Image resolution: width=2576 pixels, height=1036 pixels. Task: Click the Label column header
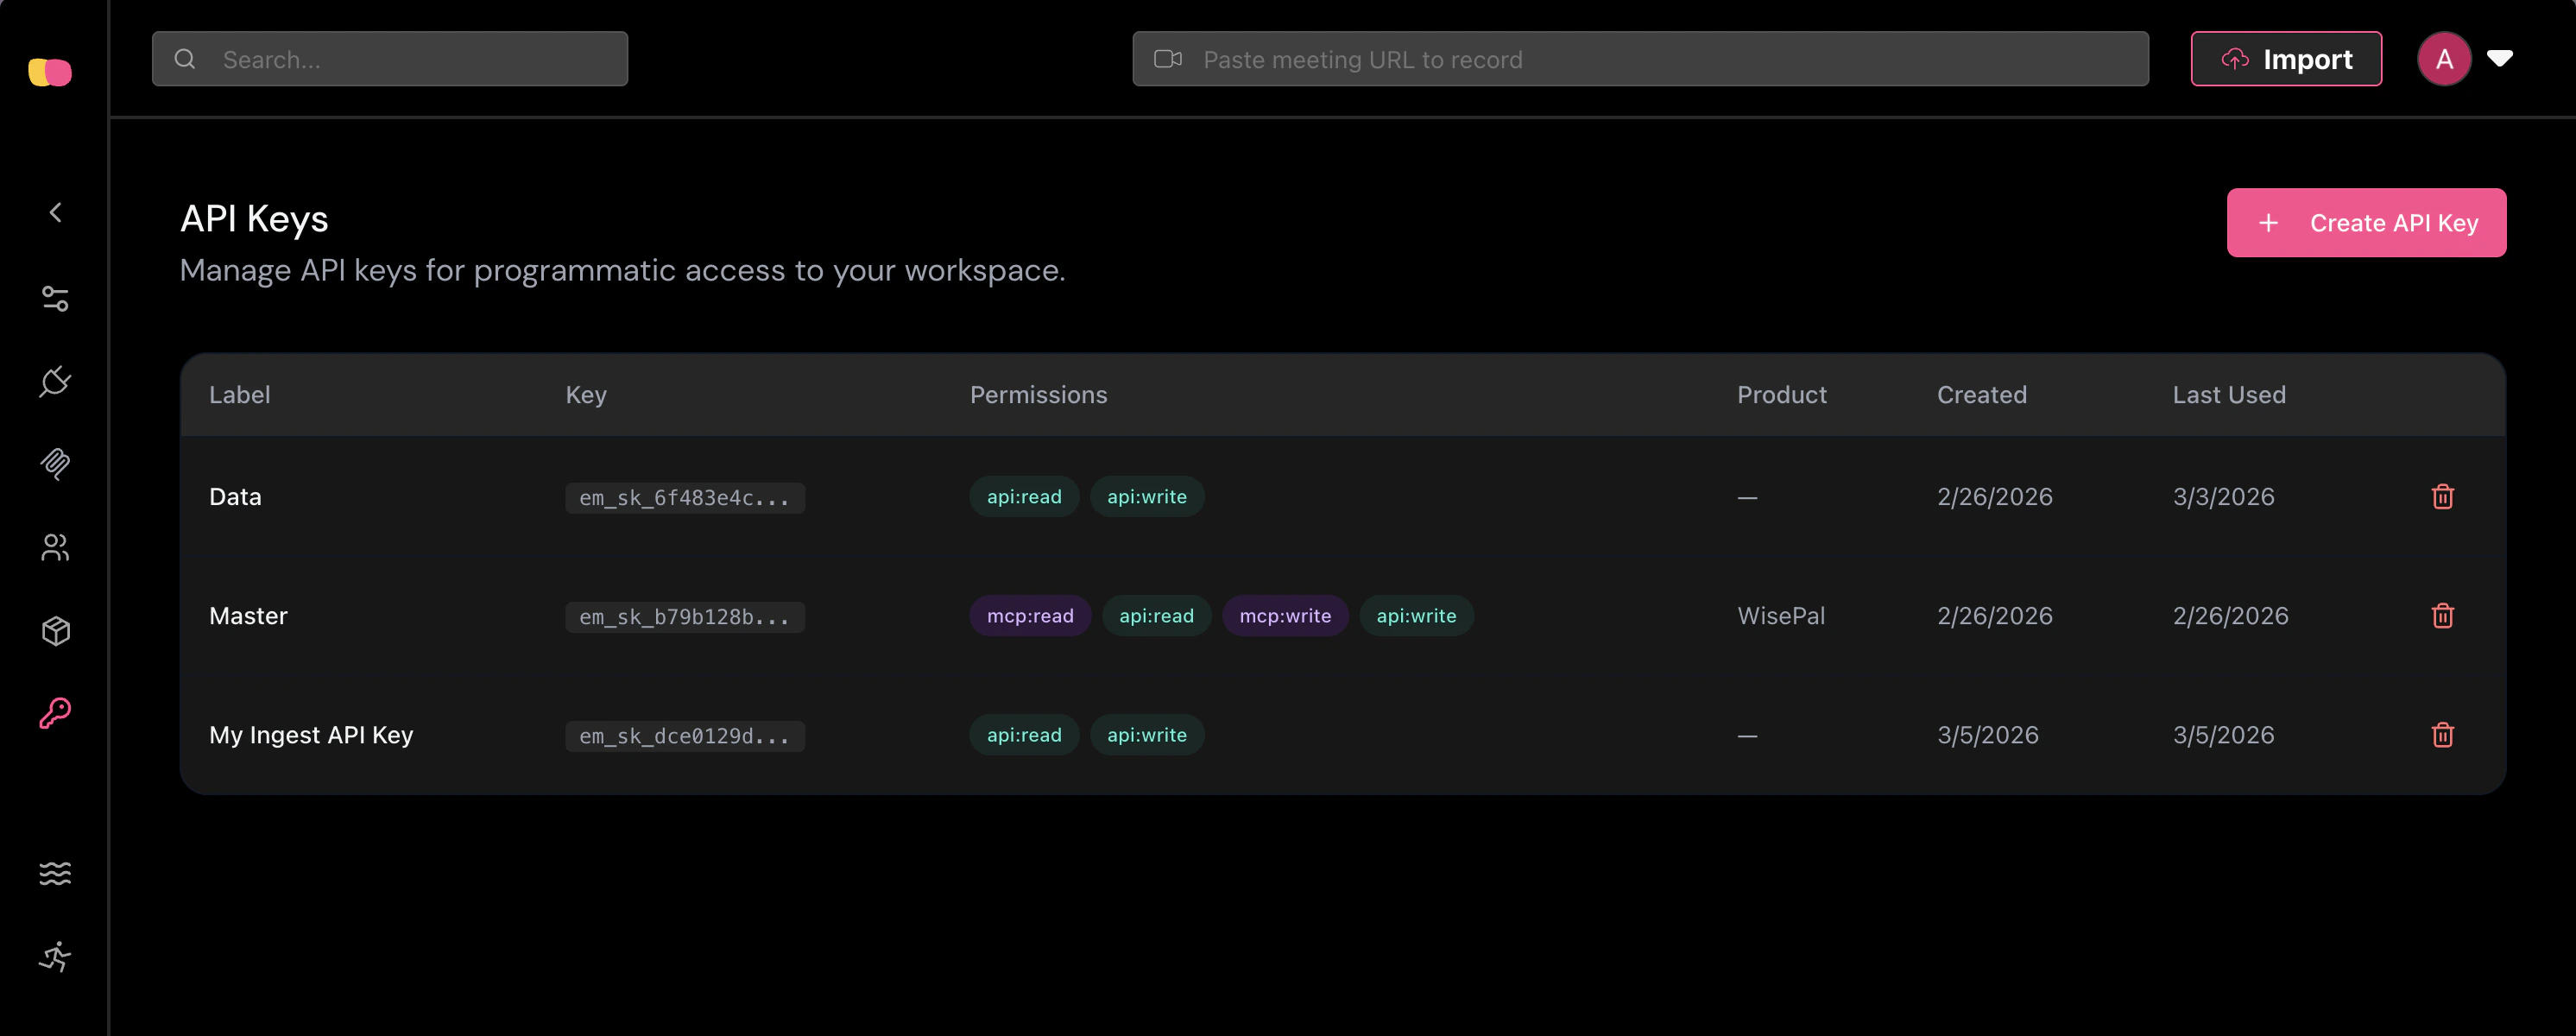(x=240, y=395)
